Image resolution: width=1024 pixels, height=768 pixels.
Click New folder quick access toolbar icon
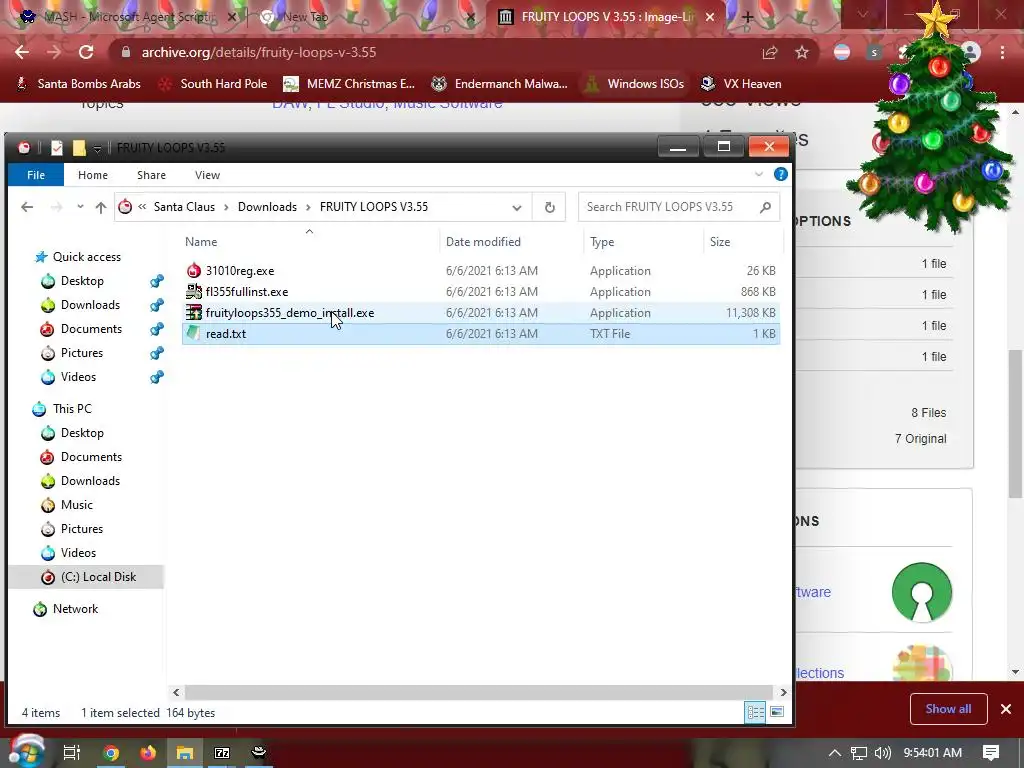pyautogui.click(x=79, y=148)
